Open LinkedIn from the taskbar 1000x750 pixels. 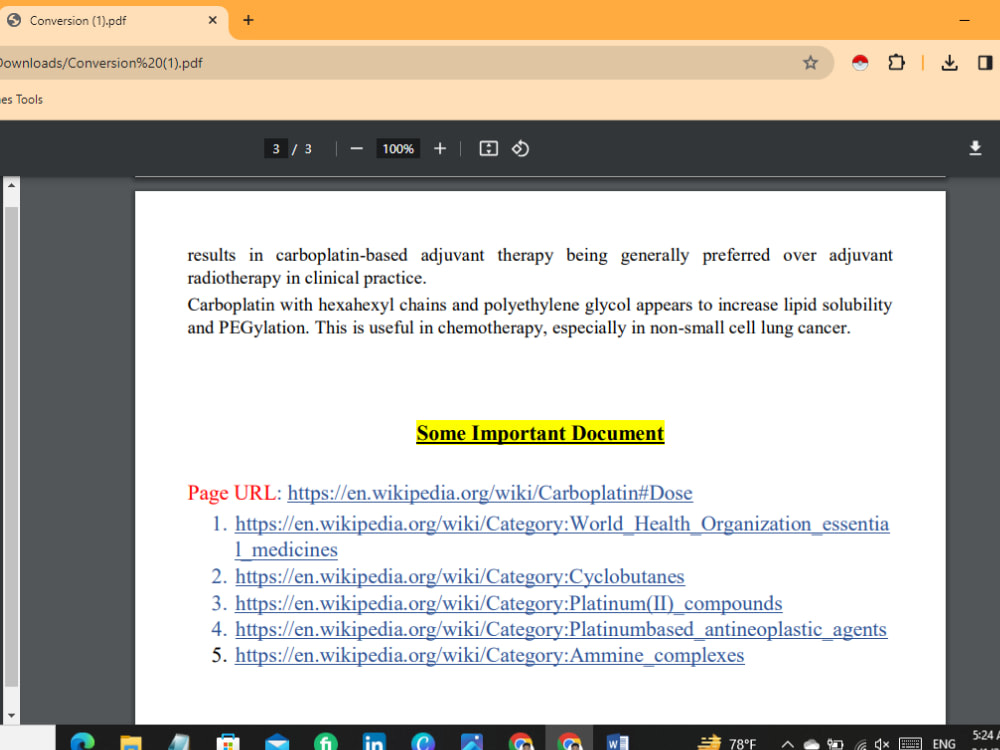click(374, 742)
